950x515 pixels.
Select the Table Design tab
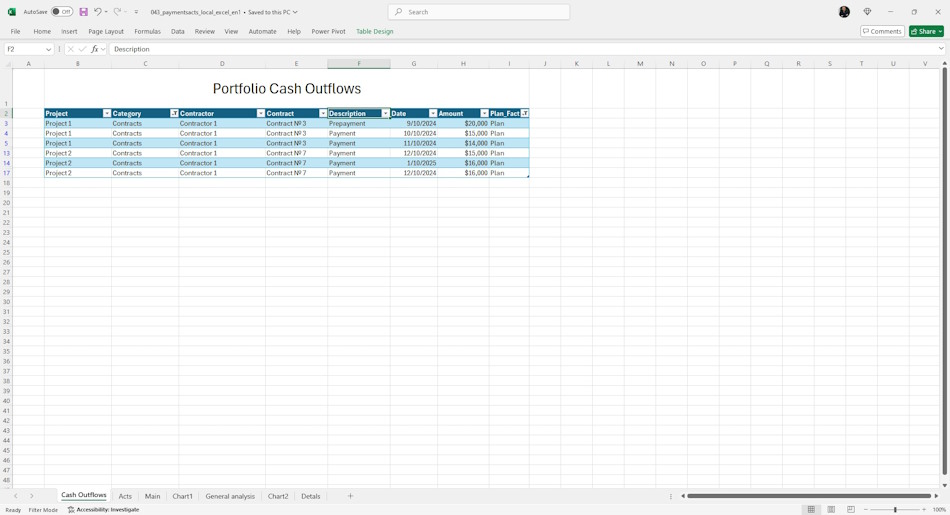point(374,31)
